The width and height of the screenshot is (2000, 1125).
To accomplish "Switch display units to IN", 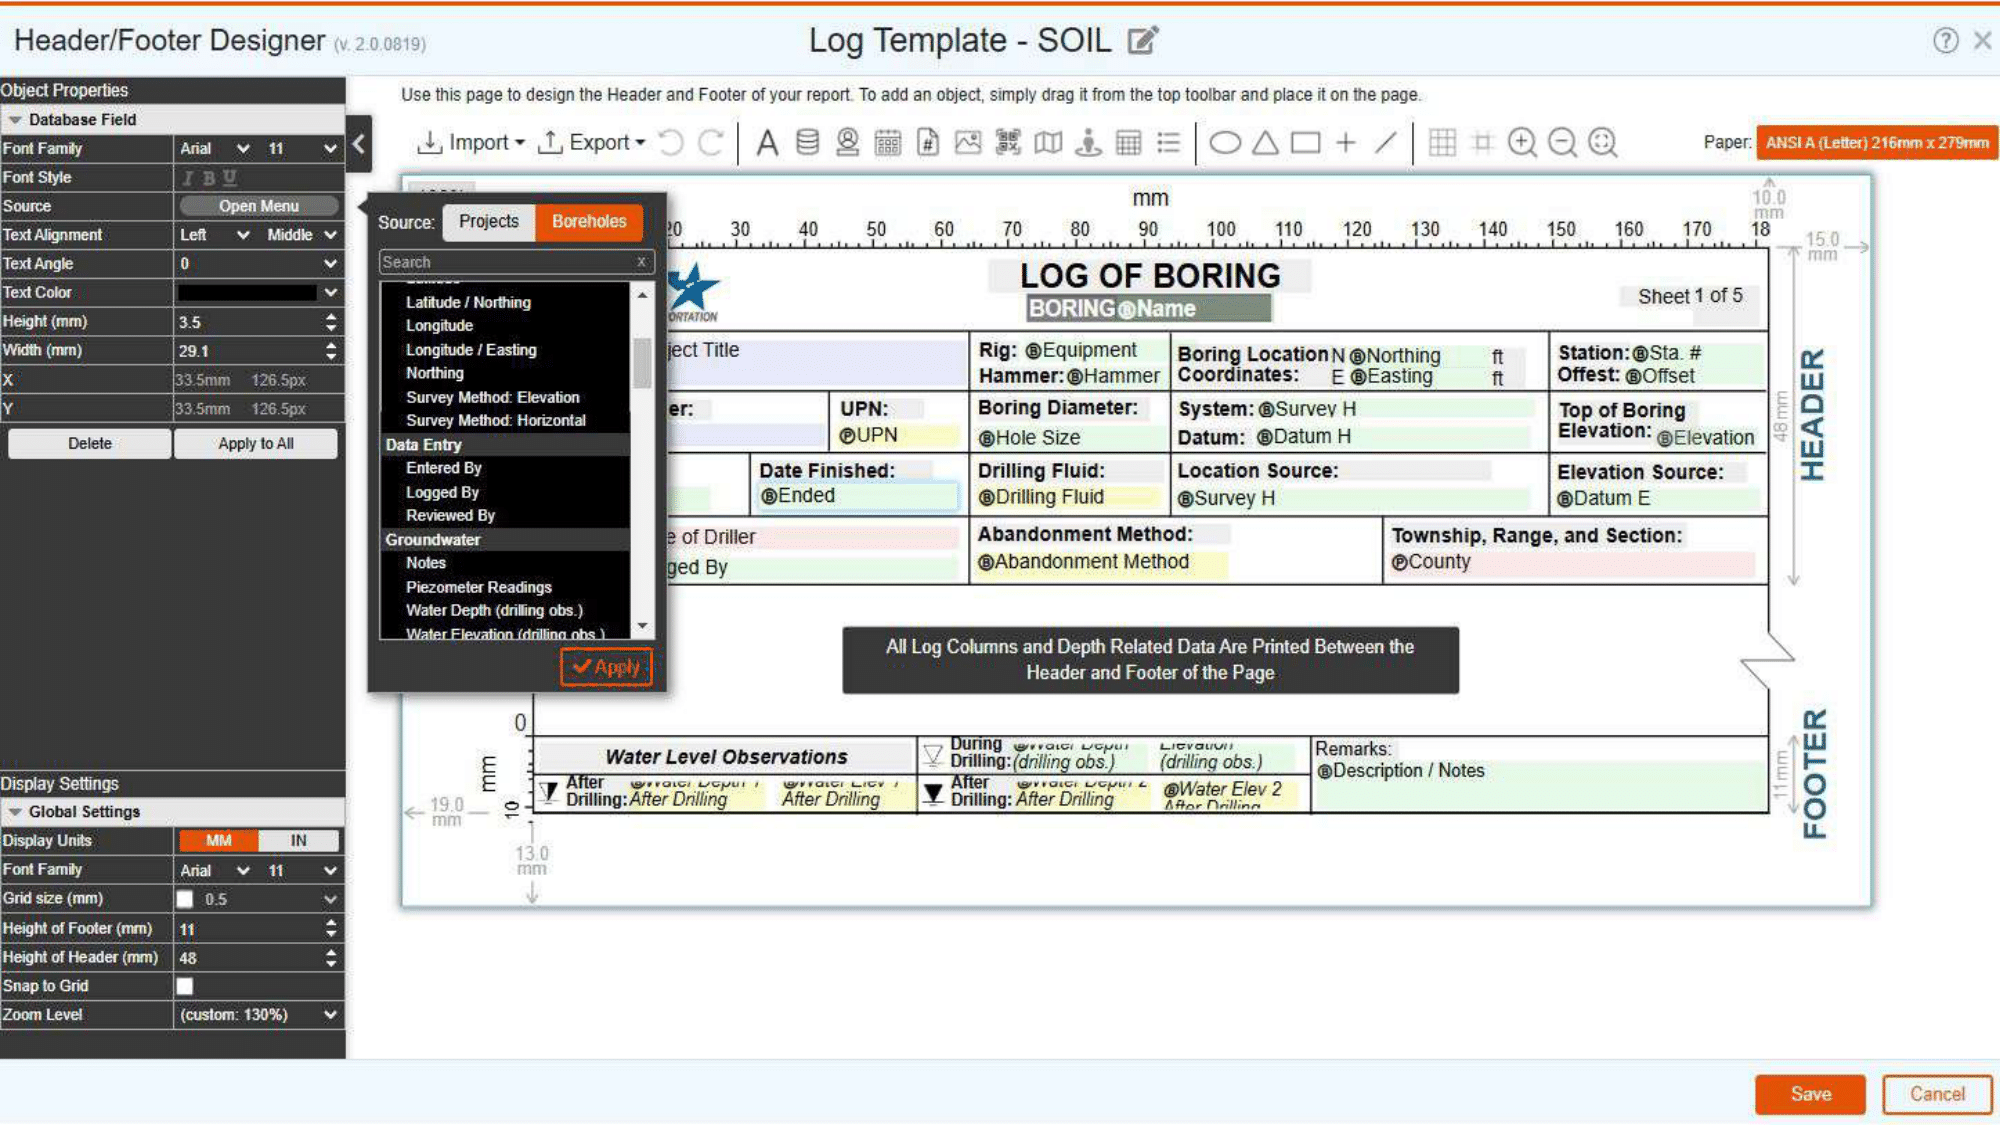I will 298,841.
